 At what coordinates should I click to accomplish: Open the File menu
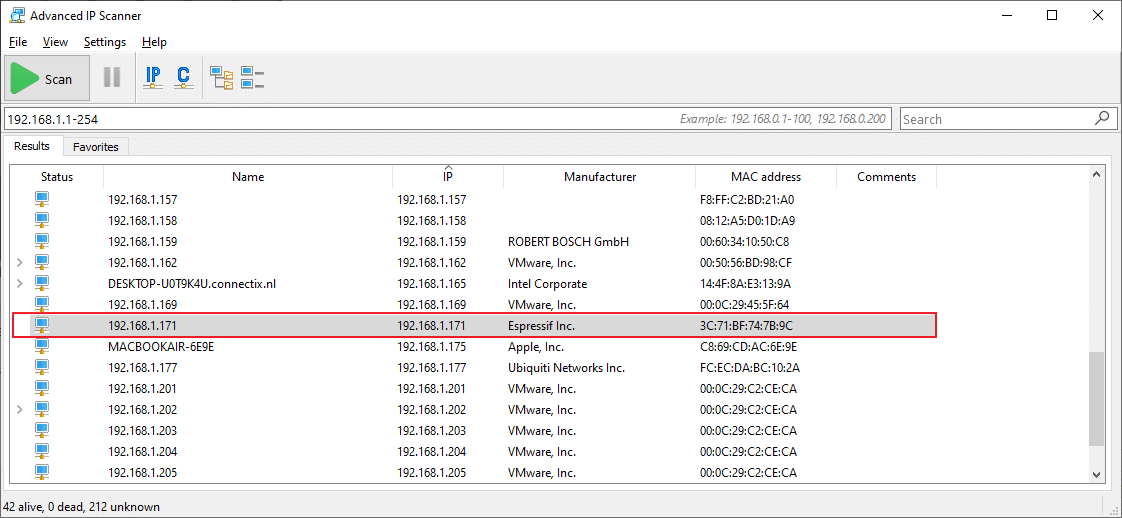click(18, 42)
